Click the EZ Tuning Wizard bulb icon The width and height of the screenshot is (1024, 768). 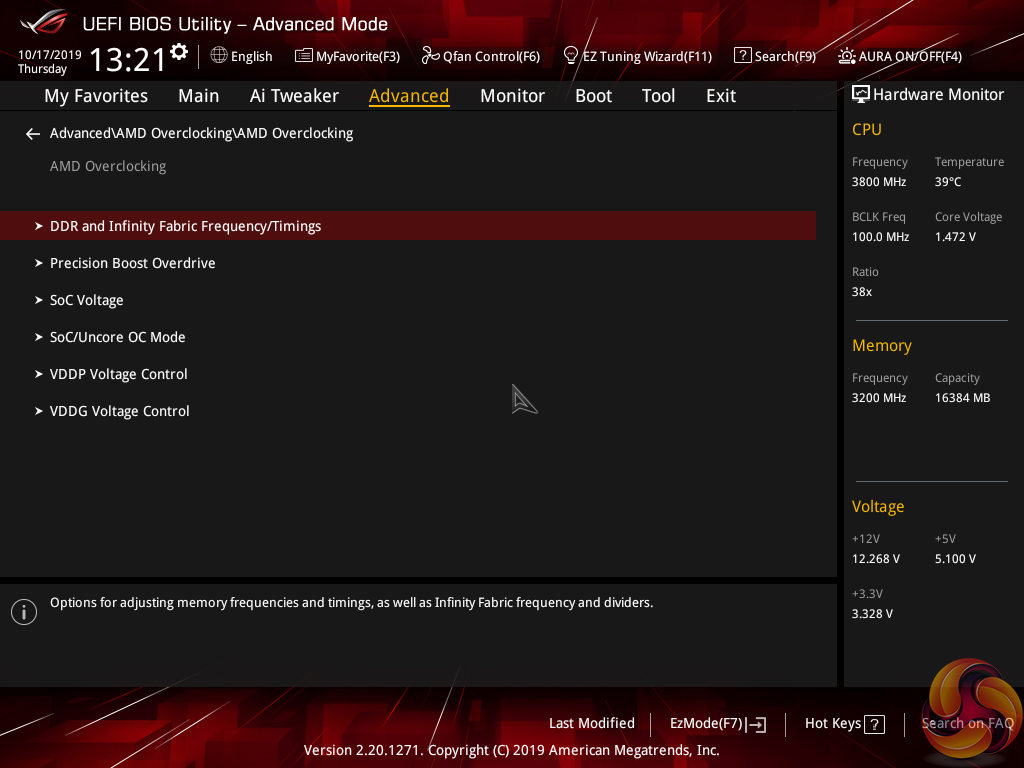571,56
